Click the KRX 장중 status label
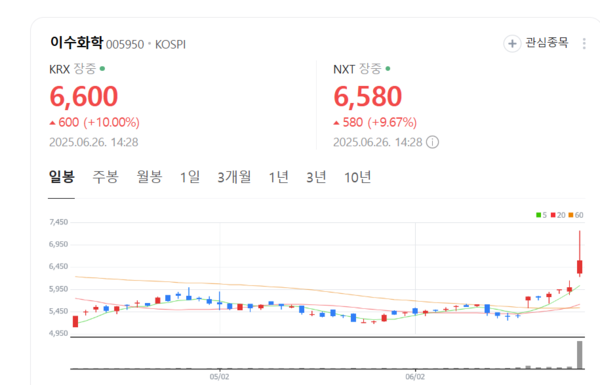This screenshot has width=600, height=385. tap(84, 69)
